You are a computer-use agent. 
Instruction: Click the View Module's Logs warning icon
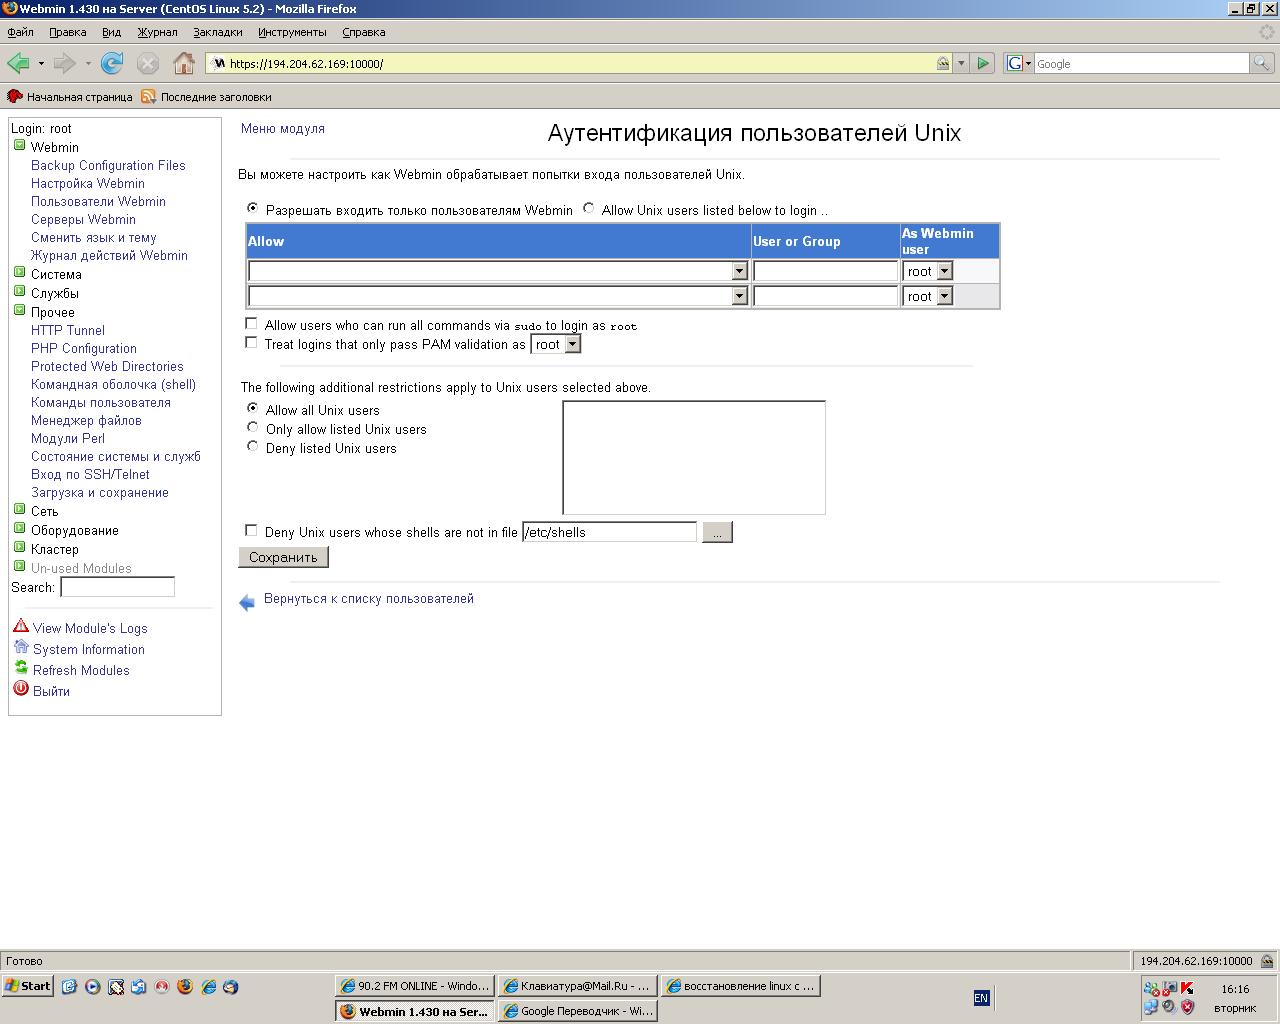pos(21,626)
